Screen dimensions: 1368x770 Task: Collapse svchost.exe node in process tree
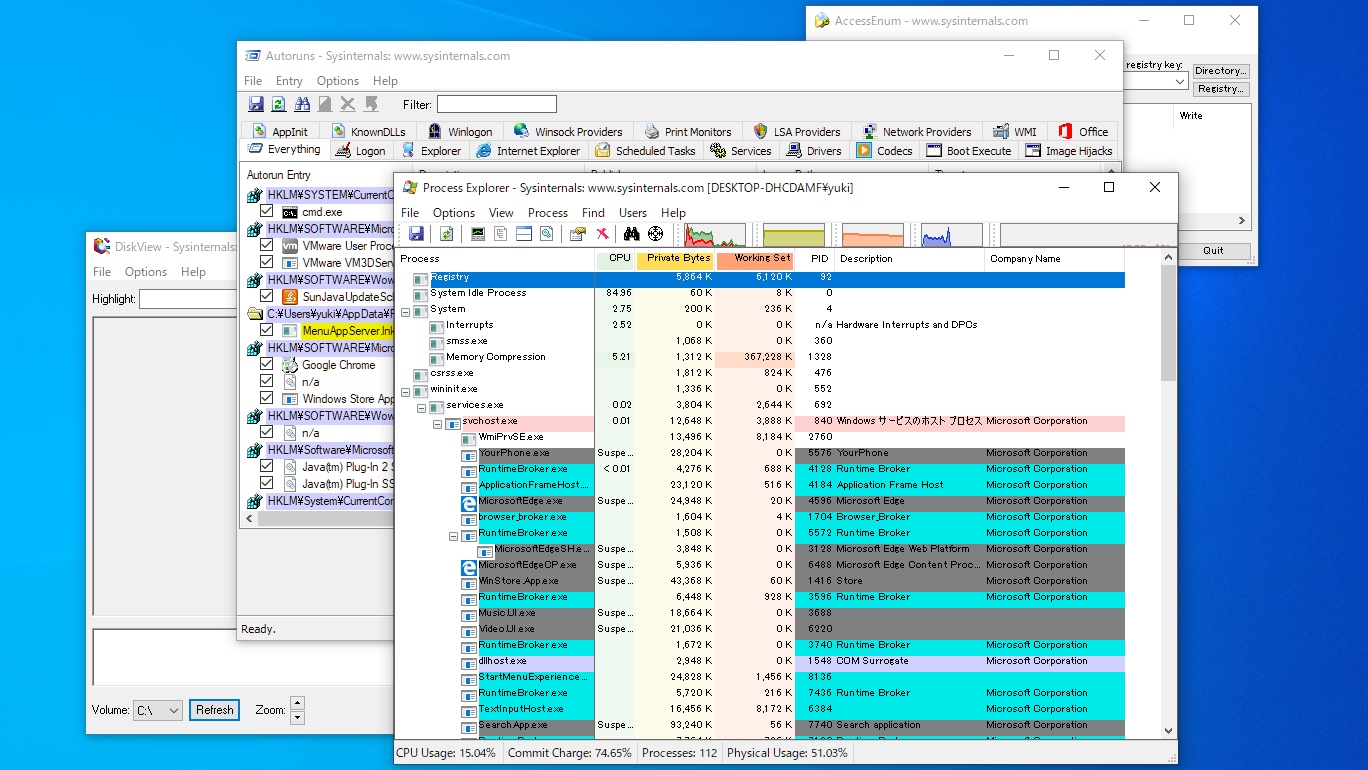[x=437, y=424]
